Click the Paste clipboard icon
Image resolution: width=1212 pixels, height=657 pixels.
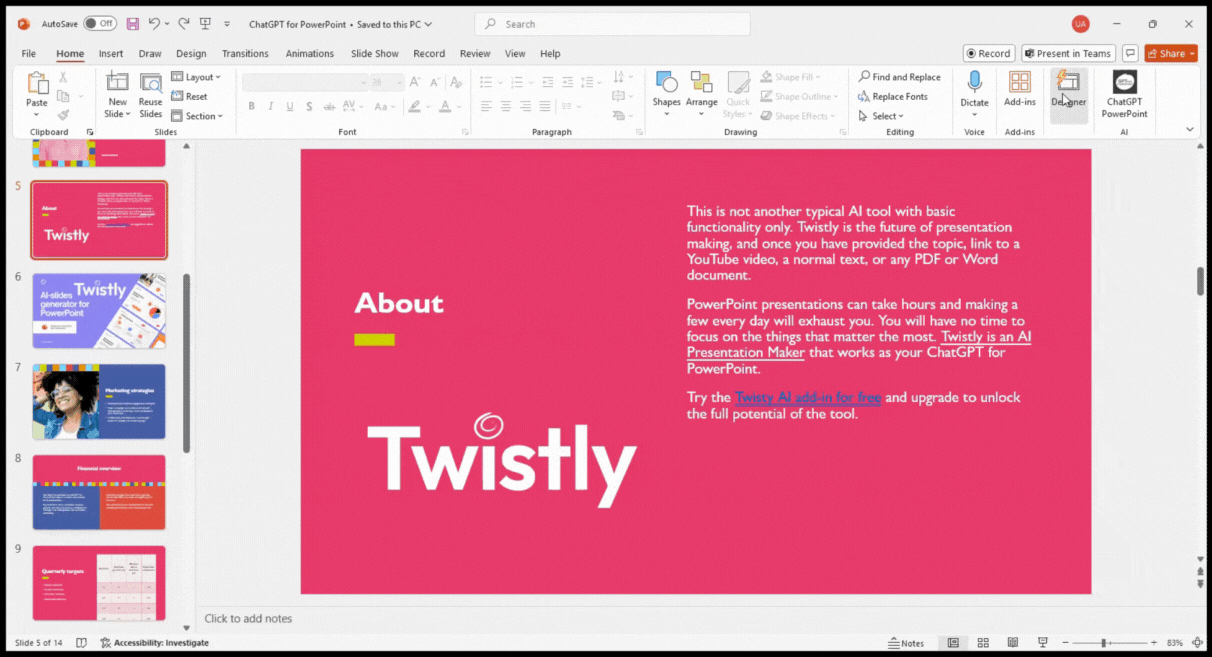pyautogui.click(x=37, y=84)
